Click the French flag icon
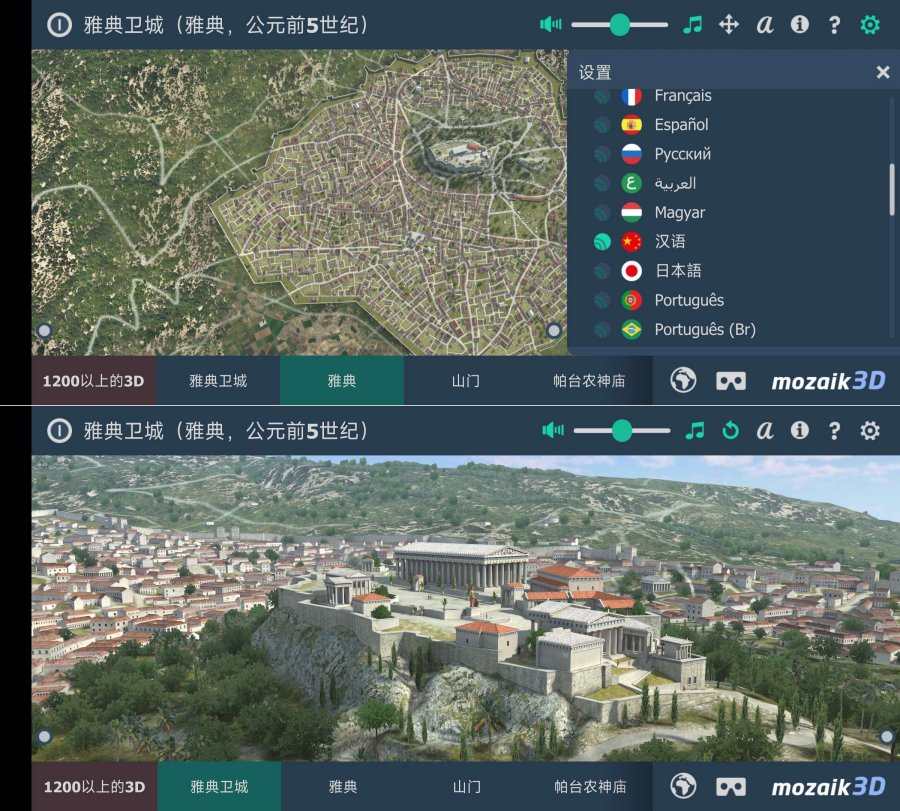 631,96
